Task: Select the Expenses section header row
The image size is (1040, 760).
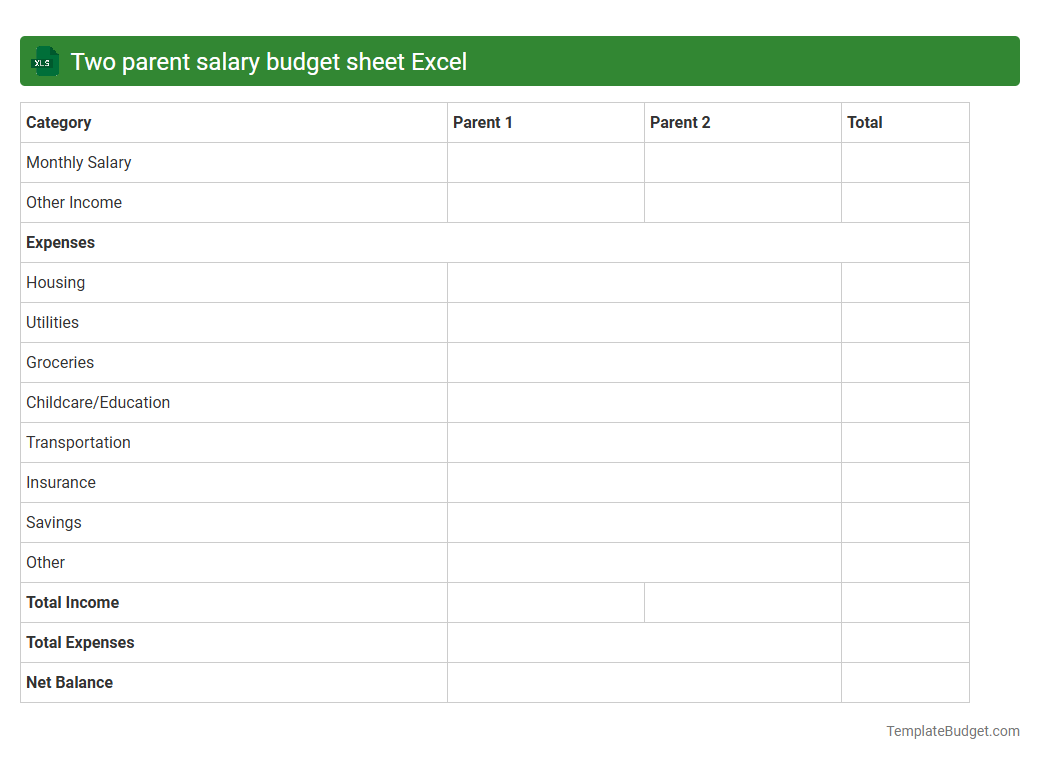Action: point(60,242)
